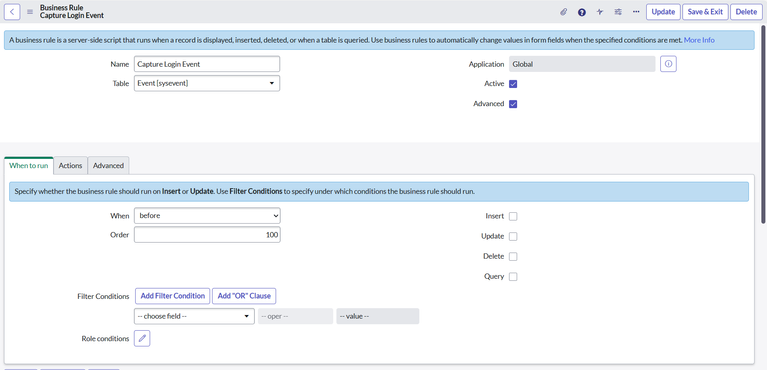Open the More Info link
Image resolution: width=767 pixels, height=370 pixels.
[x=699, y=40]
